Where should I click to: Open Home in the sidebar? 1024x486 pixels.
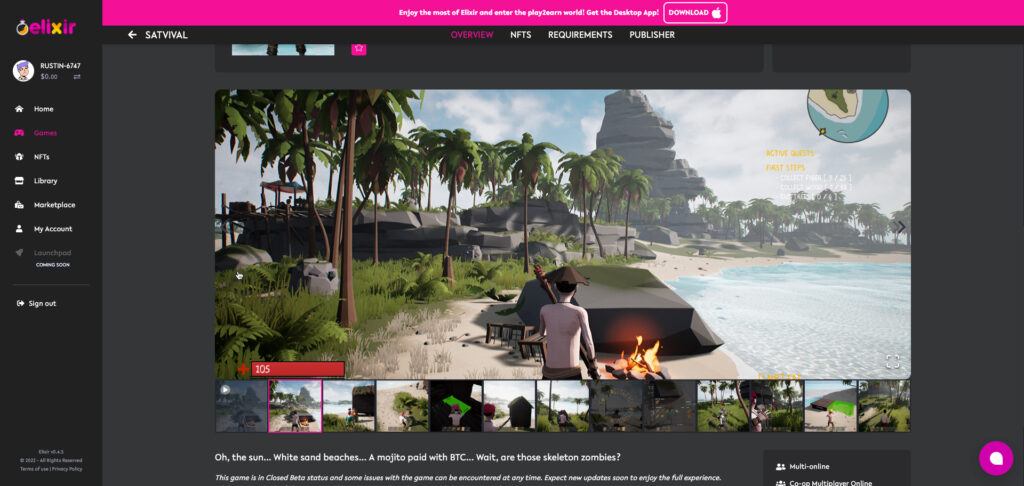pyautogui.click(x=44, y=109)
